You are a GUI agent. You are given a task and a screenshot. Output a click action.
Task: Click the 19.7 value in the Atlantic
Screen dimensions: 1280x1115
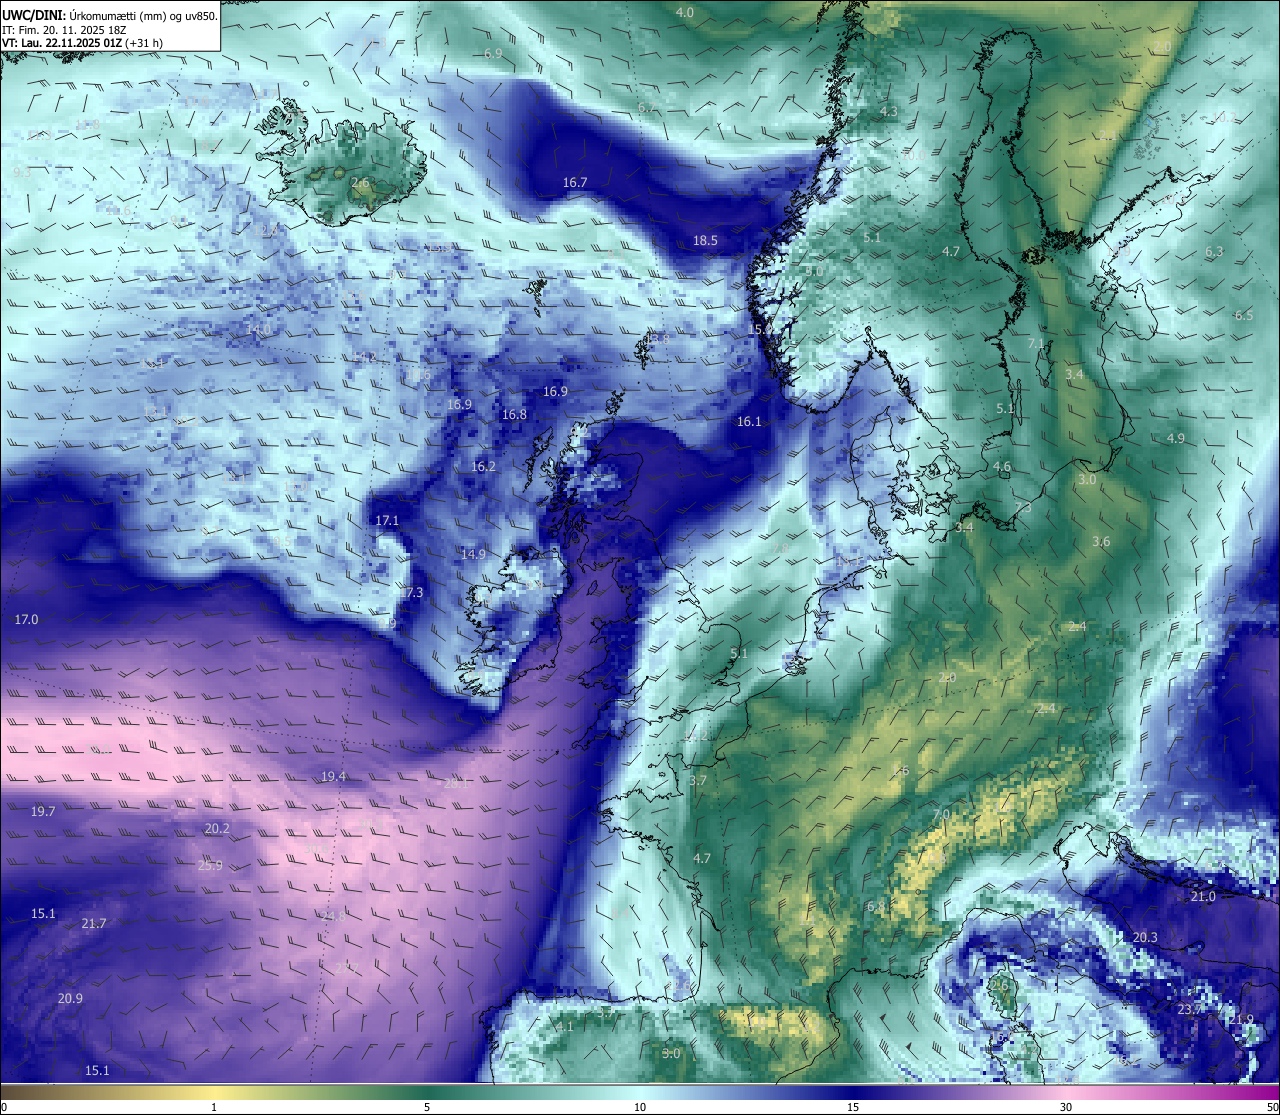click(x=43, y=812)
